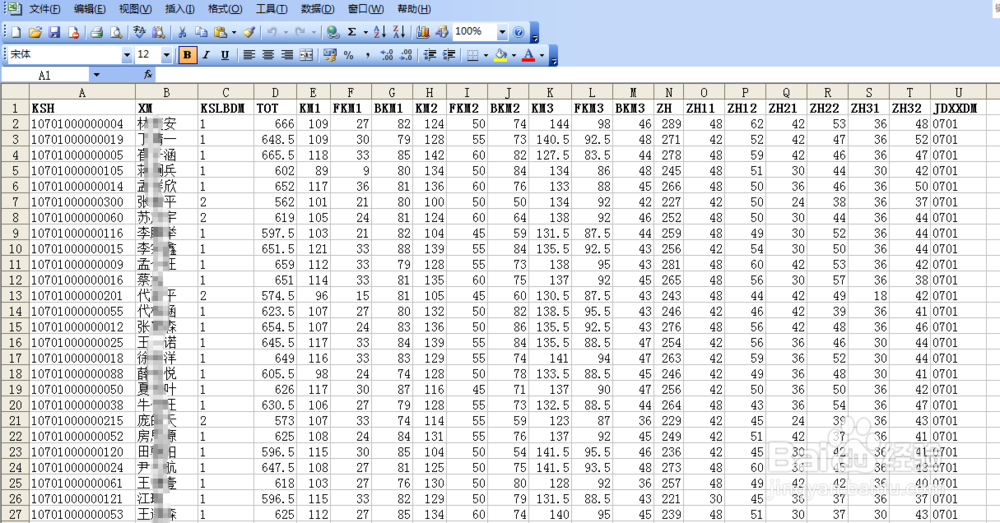The height and width of the screenshot is (523, 1000).
Task: Open Print Preview
Action: pos(116,32)
